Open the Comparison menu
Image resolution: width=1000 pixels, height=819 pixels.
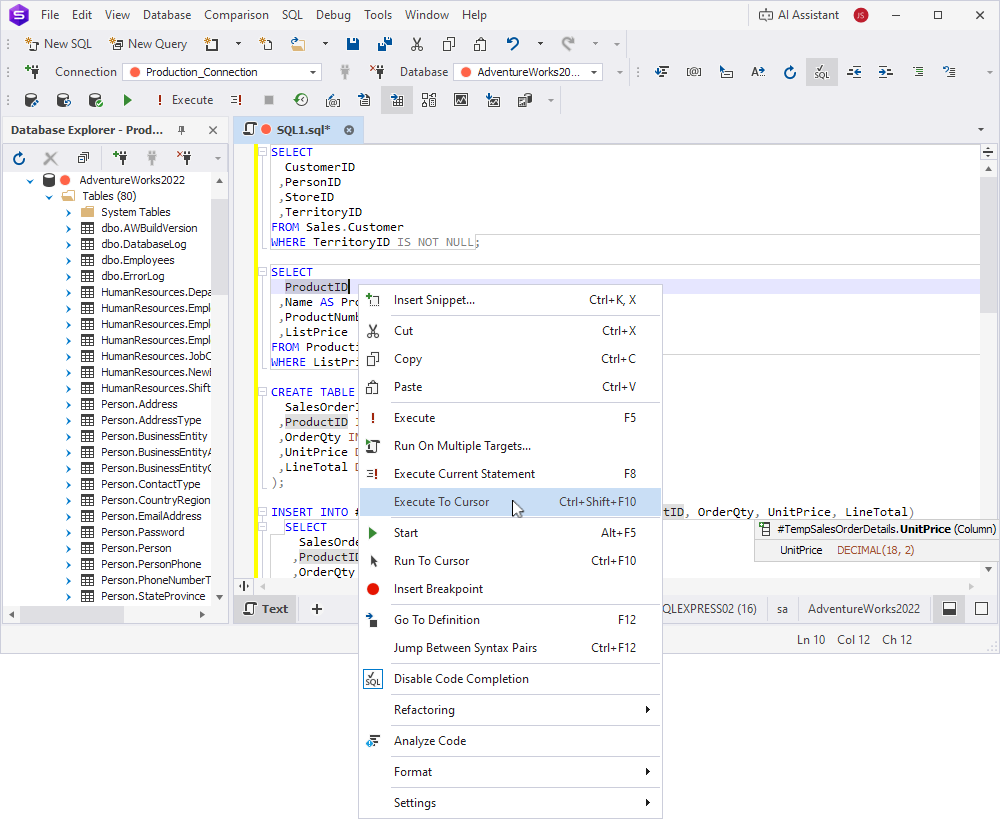[236, 15]
